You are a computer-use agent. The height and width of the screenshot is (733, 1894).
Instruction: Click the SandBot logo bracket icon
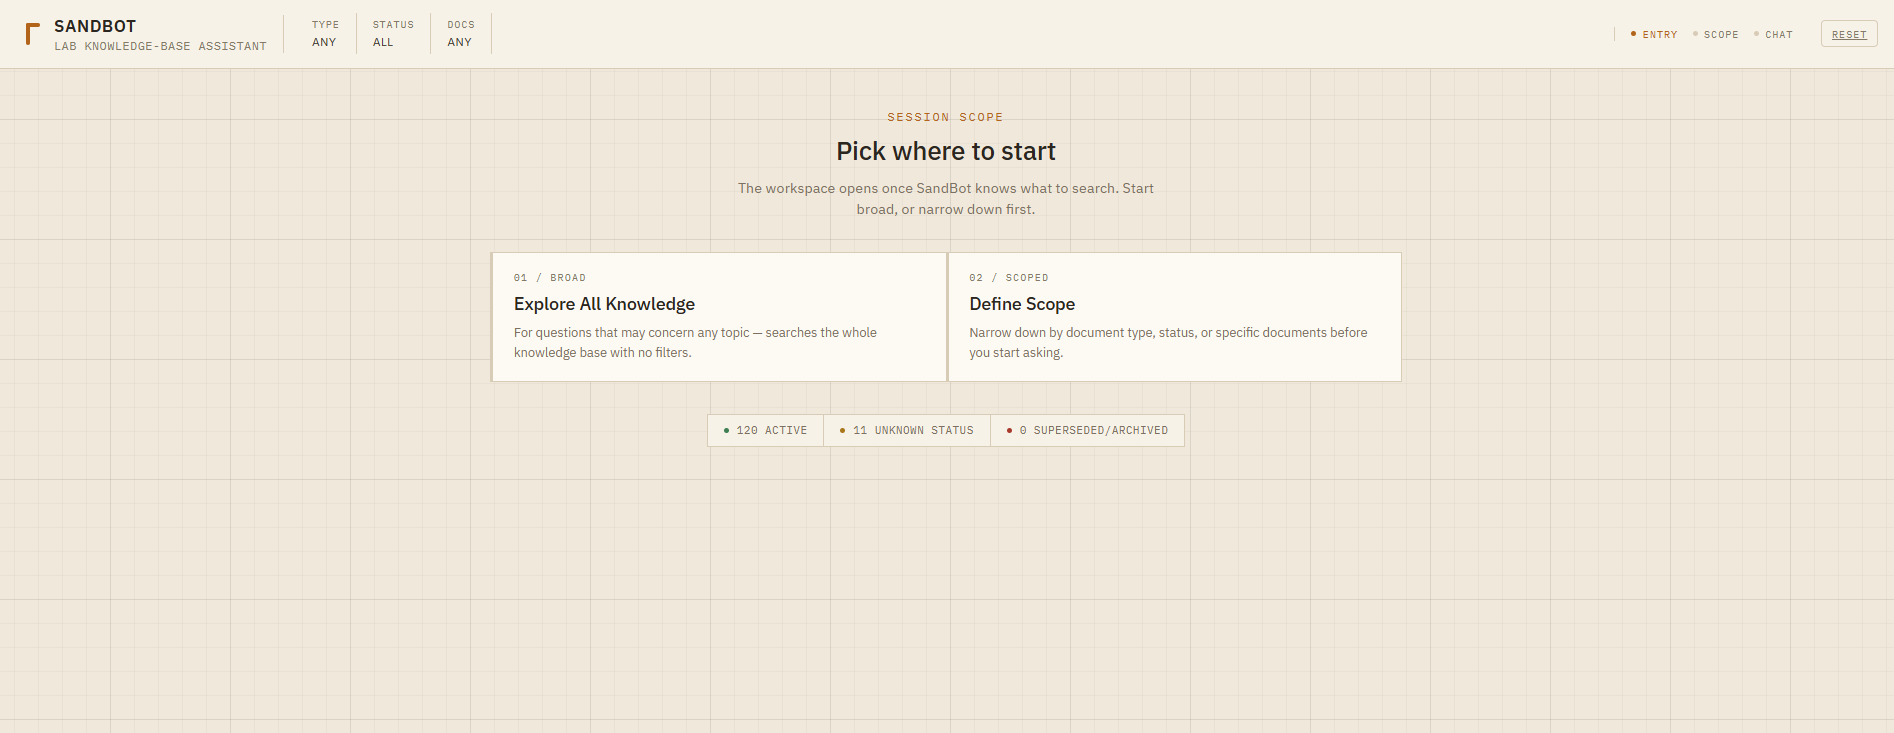point(33,34)
